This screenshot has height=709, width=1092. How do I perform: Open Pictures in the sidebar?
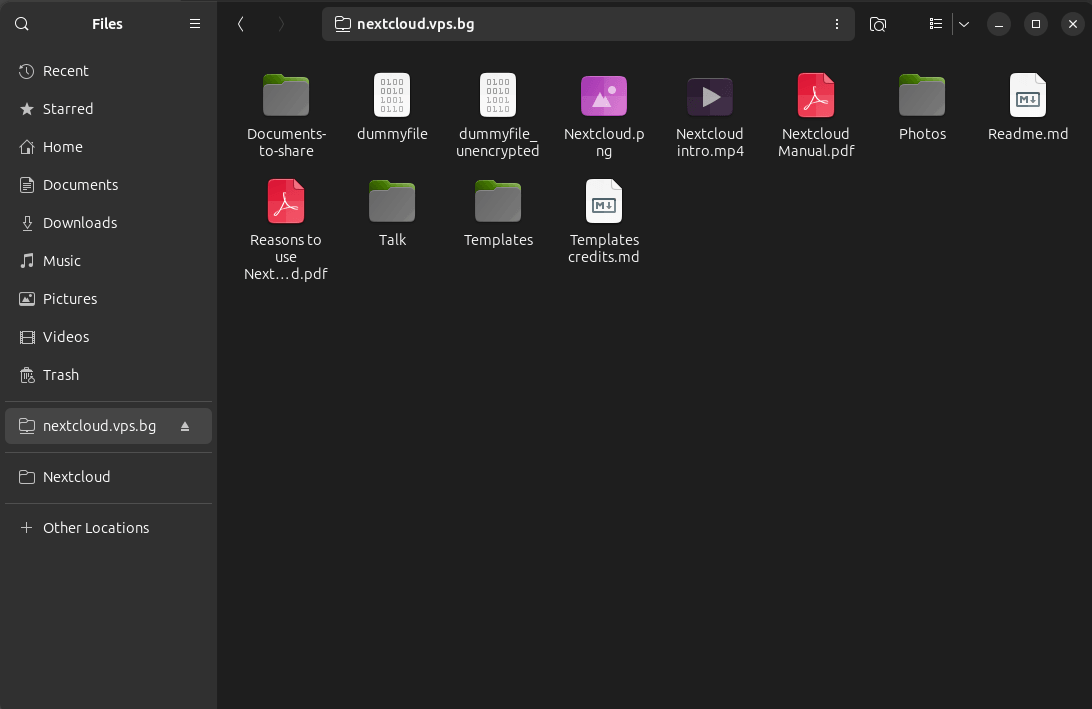point(108,299)
